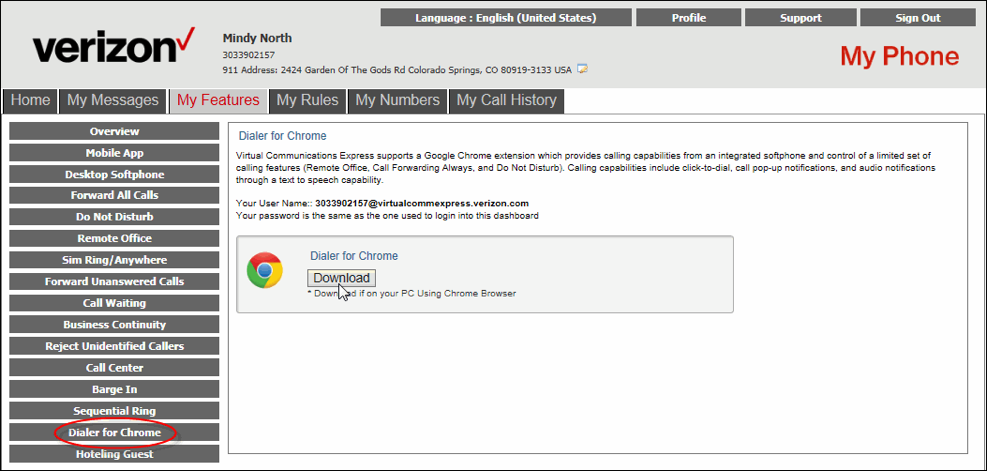Viewport: 987px width, 471px height.
Task: Open Desktop Softphone settings
Action: coord(114,174)
